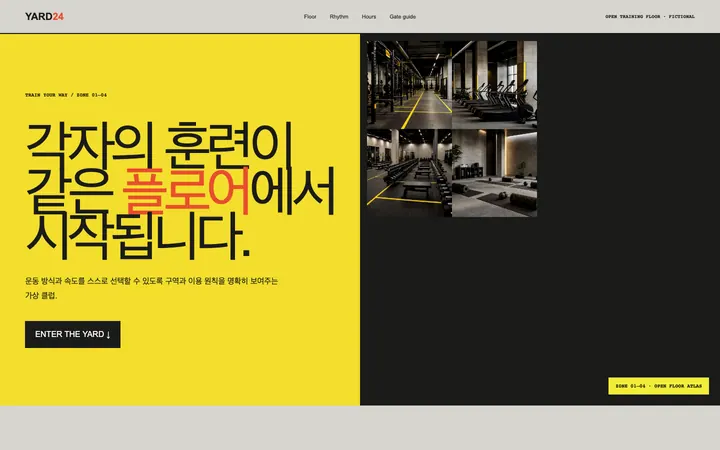Click the paragraph beginning 운동 방식과 속도를
Viewport: 720px width, 450px height.
pyautogui.click(x=152, y=288)
